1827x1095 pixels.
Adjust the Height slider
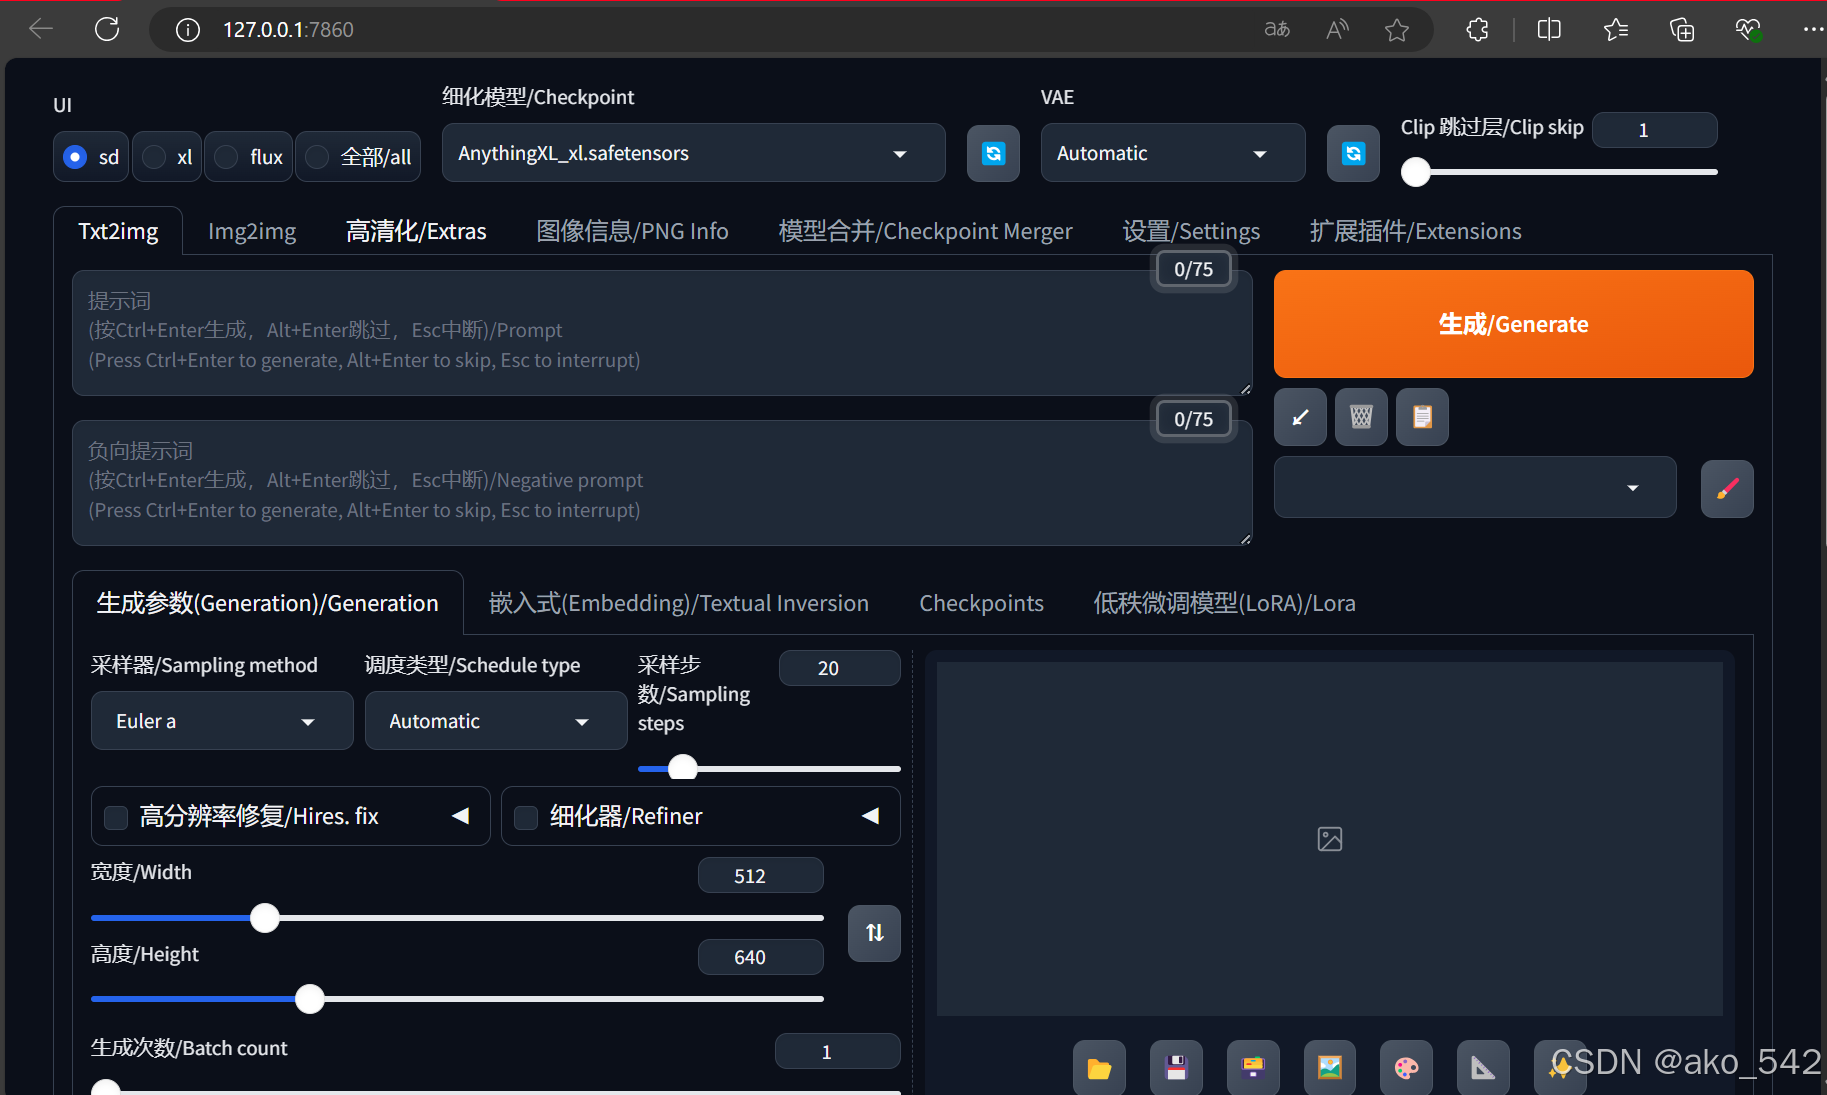point(457,999)
